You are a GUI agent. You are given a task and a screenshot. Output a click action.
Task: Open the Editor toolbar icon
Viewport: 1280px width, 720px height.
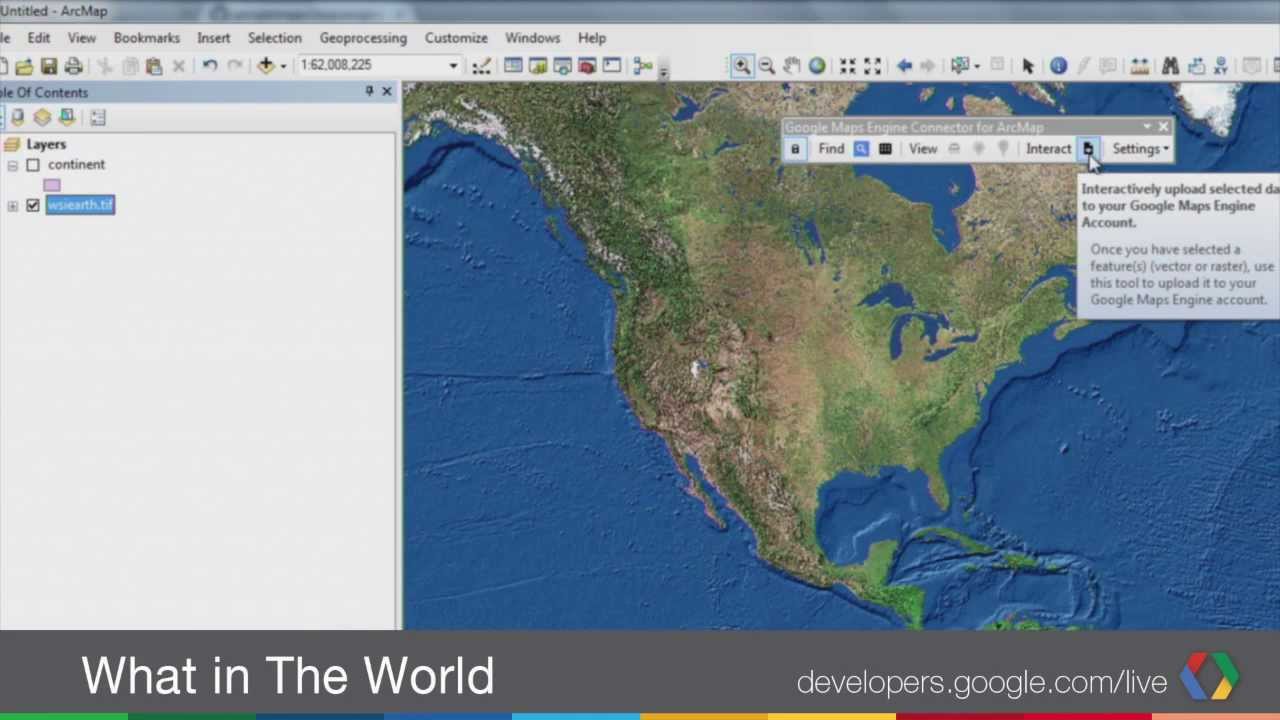tap(481, 66)
